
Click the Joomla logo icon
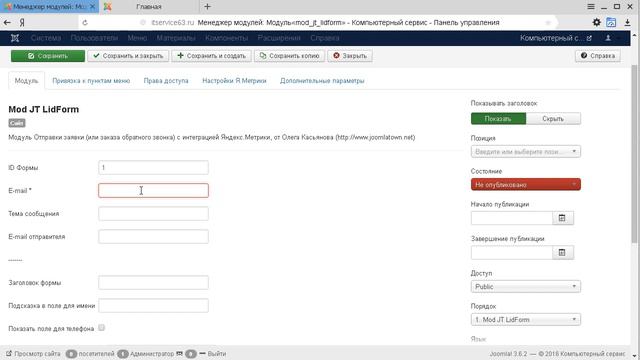pos(15,38)
